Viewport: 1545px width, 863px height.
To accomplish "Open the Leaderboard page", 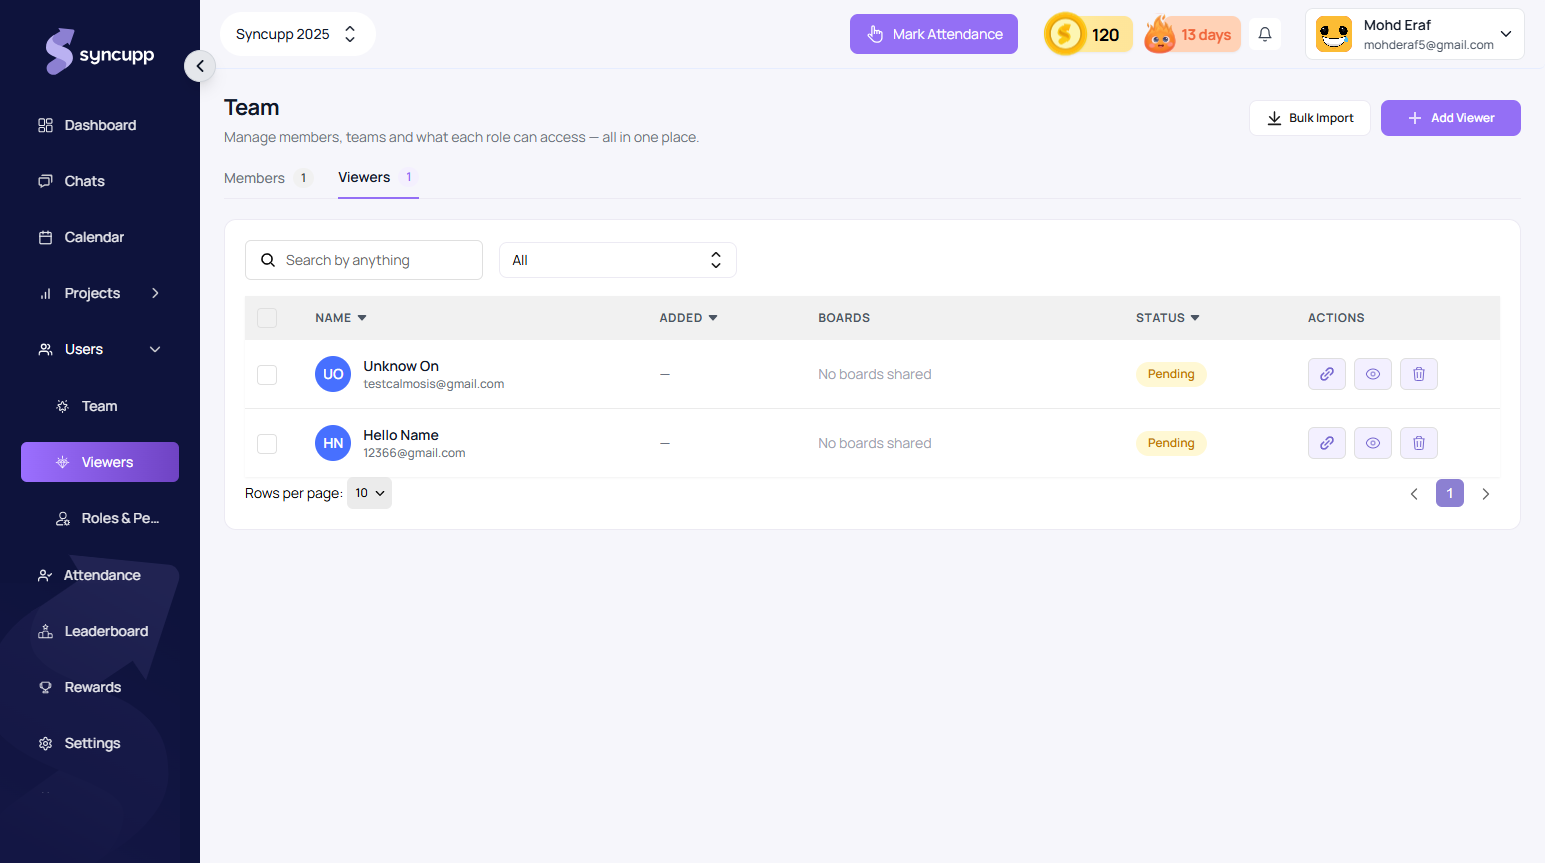I will [x=106, y=631].
